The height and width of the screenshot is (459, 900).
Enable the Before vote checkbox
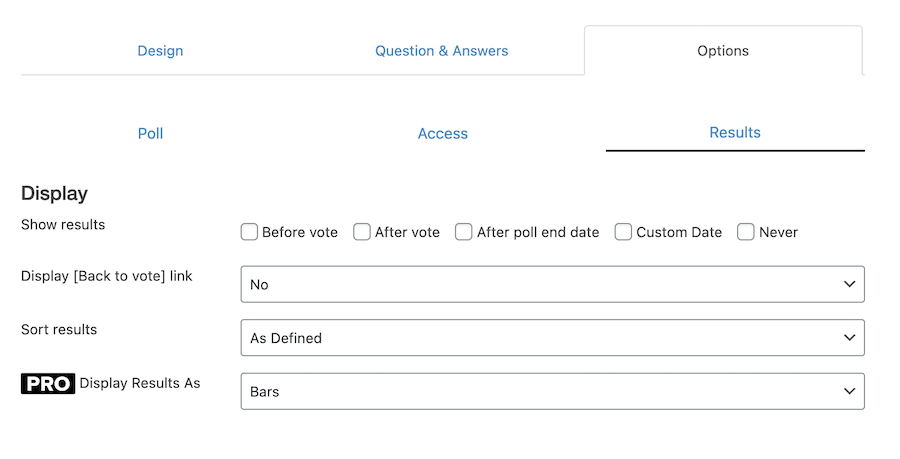249,232
